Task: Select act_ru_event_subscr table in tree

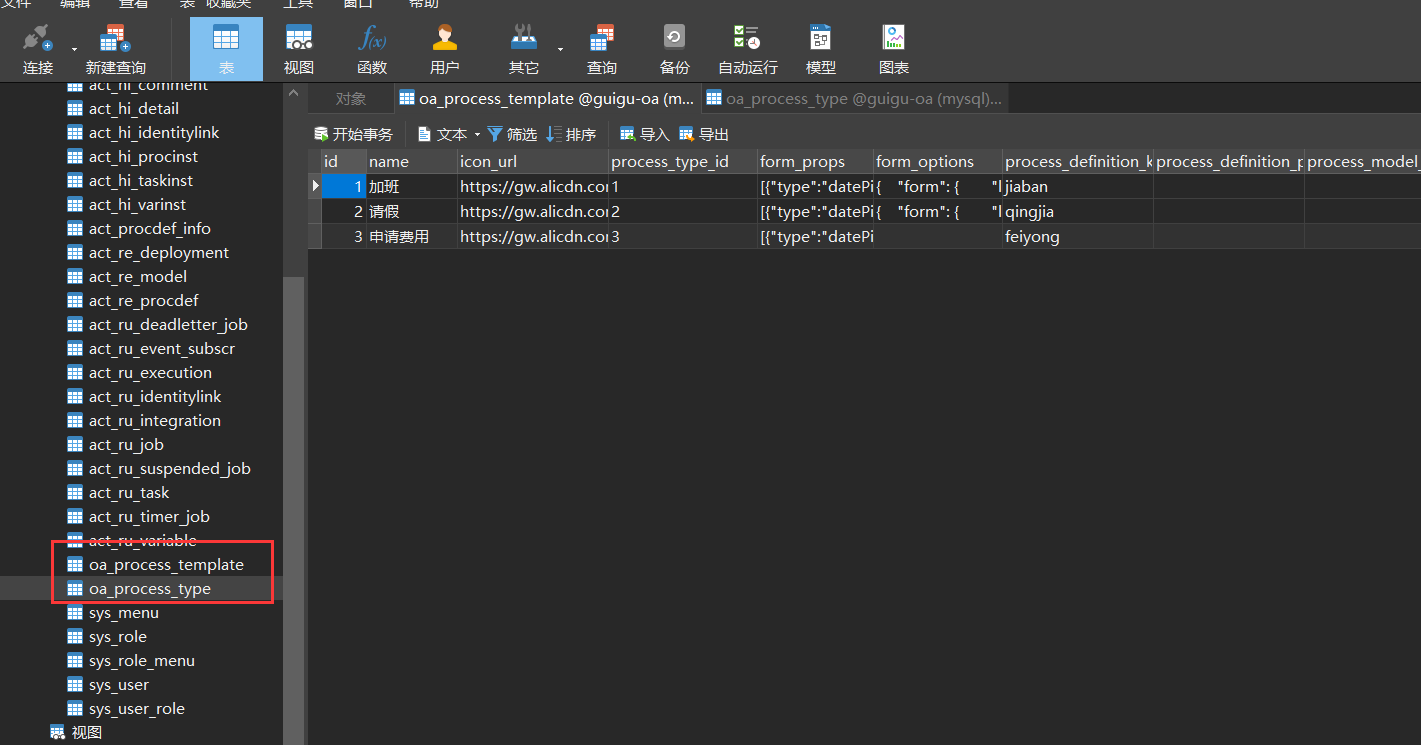Action: pyautogui.click(x=161, y=348)
